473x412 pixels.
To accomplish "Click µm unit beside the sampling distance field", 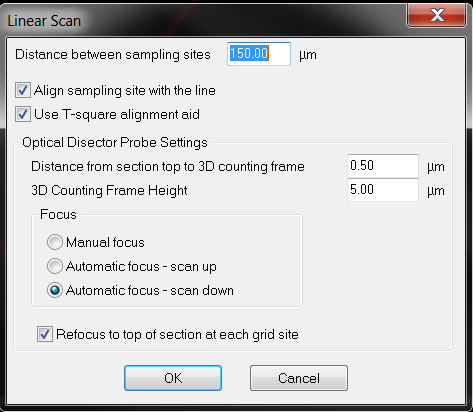I will click(x=308, y=55).
